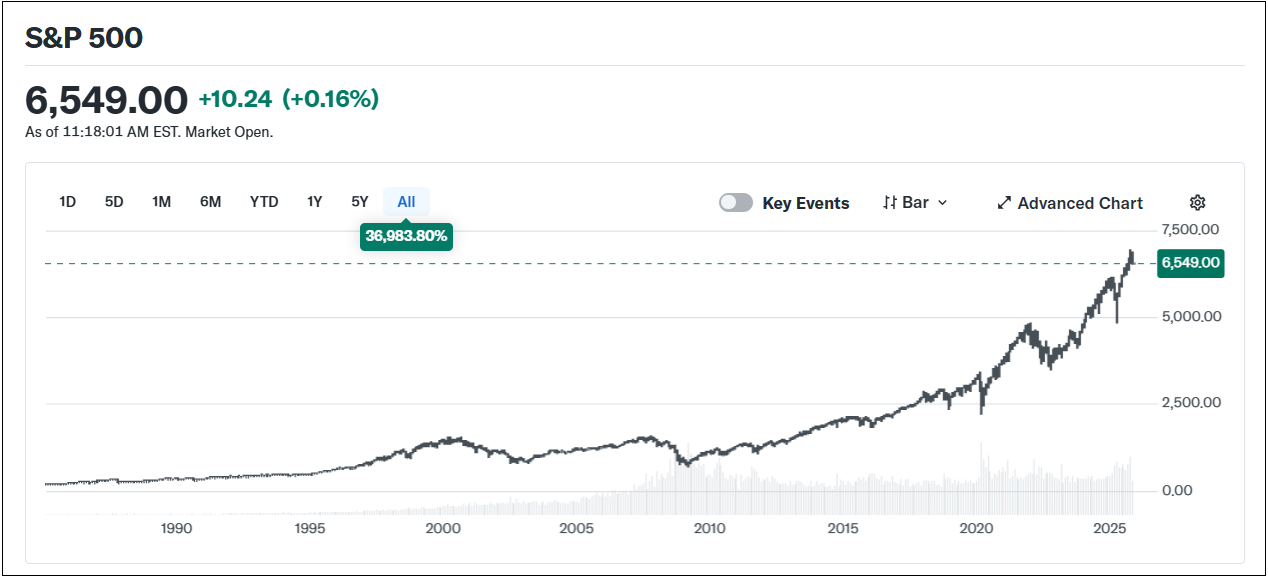
Task: Click the S&P 500 heading
Action: [x=84, y=38]
